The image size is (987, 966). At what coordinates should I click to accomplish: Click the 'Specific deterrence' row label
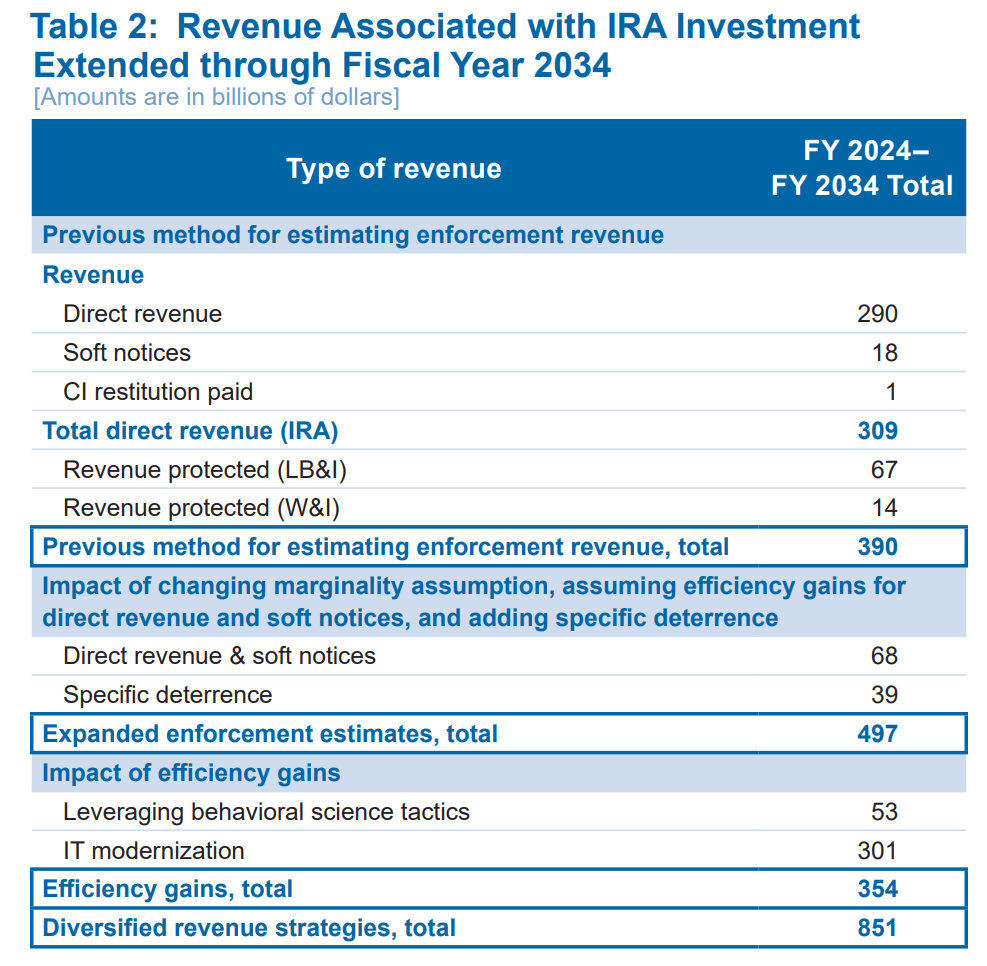(167, 695)
